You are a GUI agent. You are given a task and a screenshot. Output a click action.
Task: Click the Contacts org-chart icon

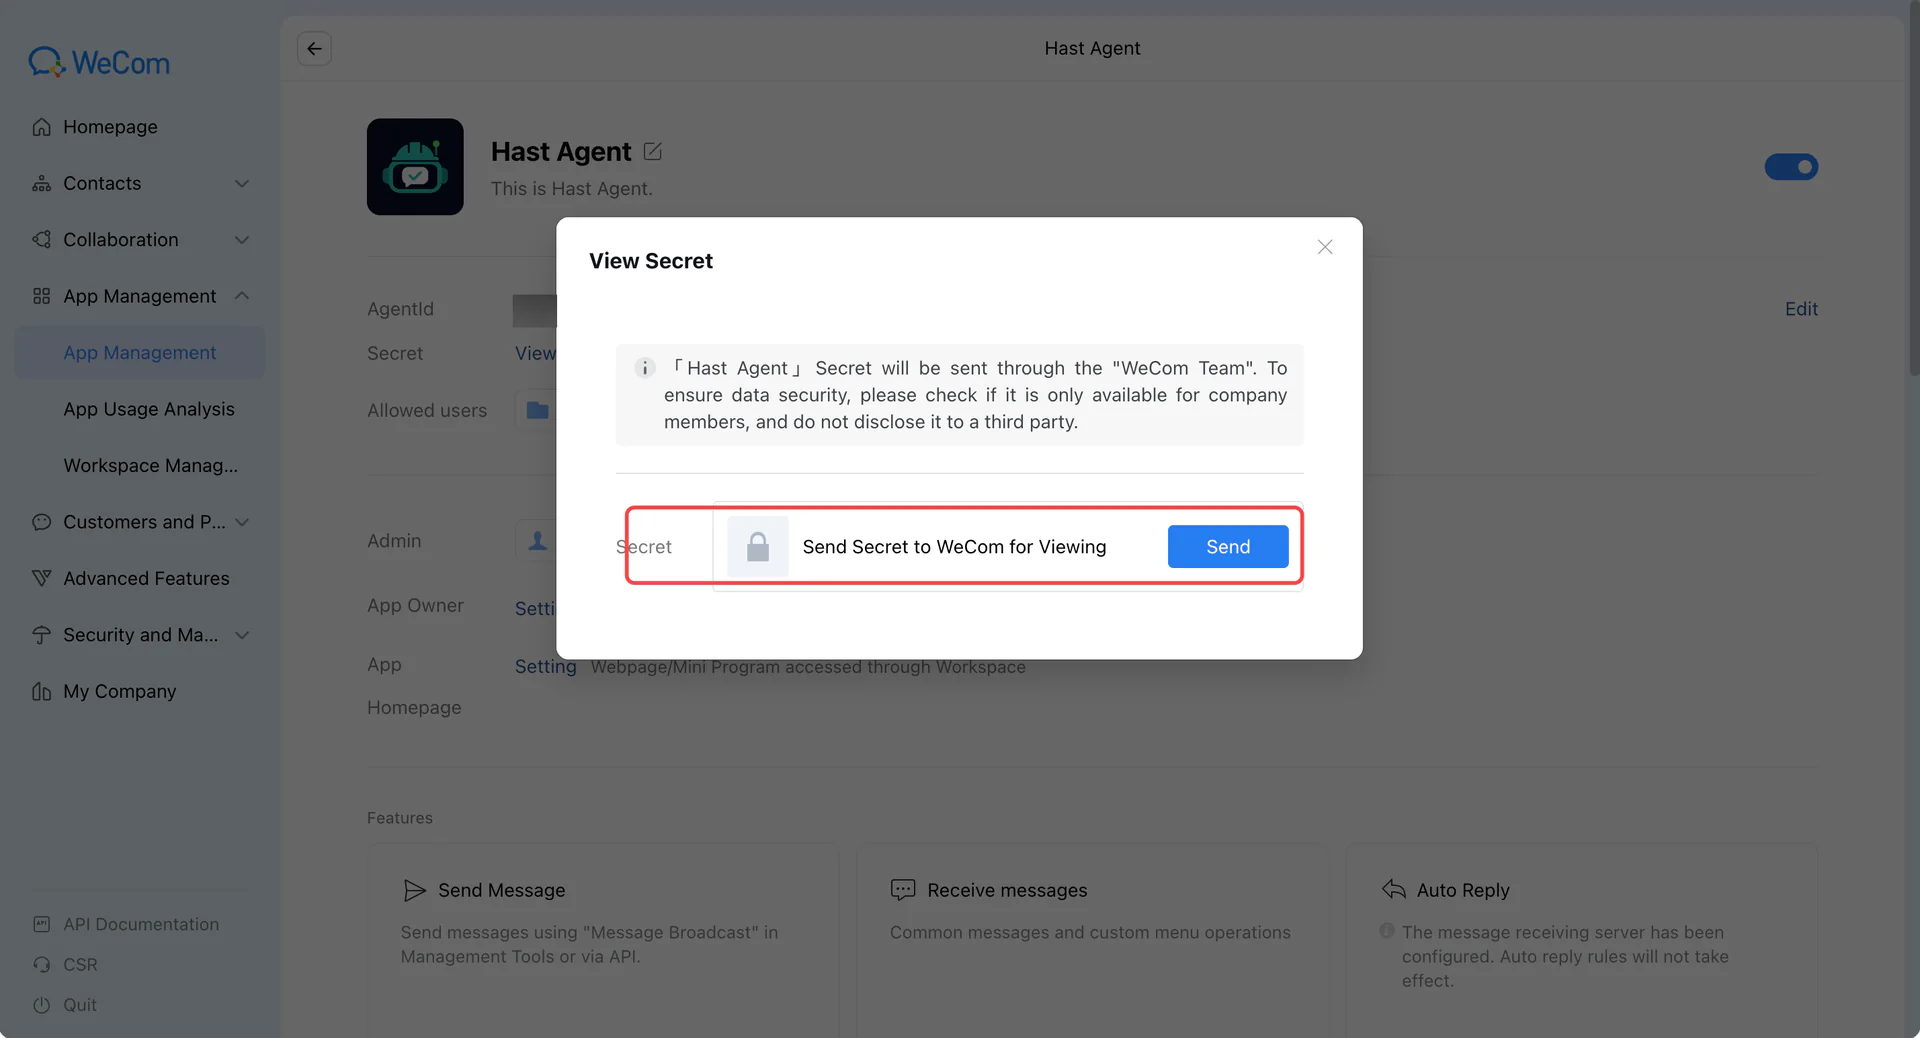coord(41,183)
